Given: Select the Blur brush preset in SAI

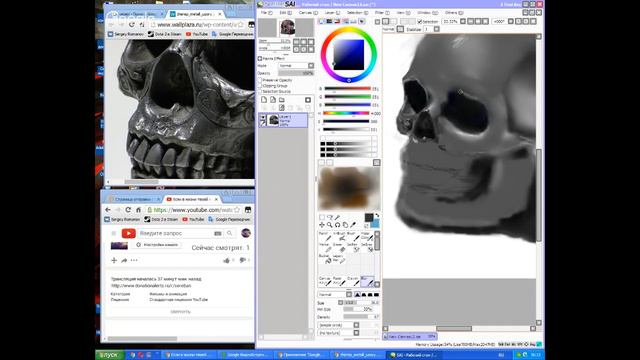Looking at the screenshot, I should click(x=367, y=281).
